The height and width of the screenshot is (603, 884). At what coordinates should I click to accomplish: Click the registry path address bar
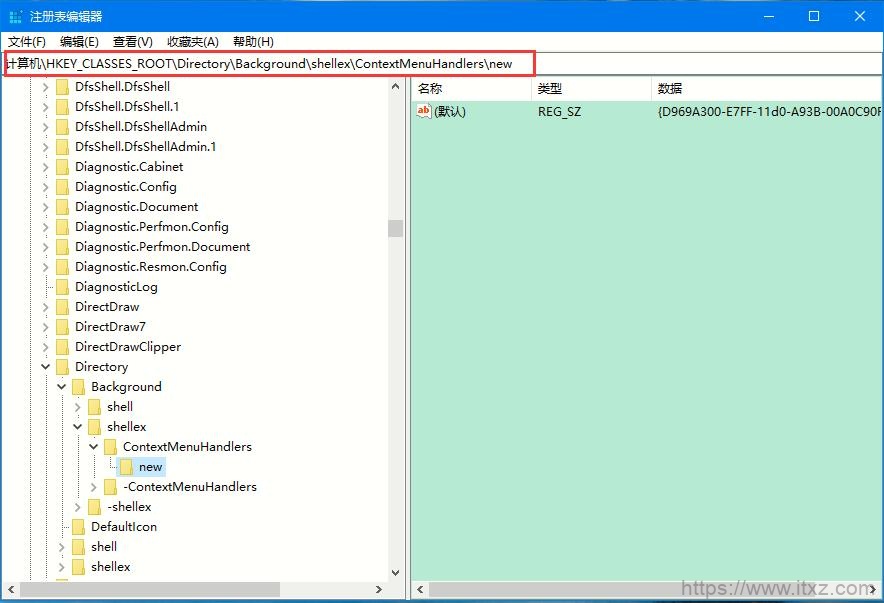[442, 64]
